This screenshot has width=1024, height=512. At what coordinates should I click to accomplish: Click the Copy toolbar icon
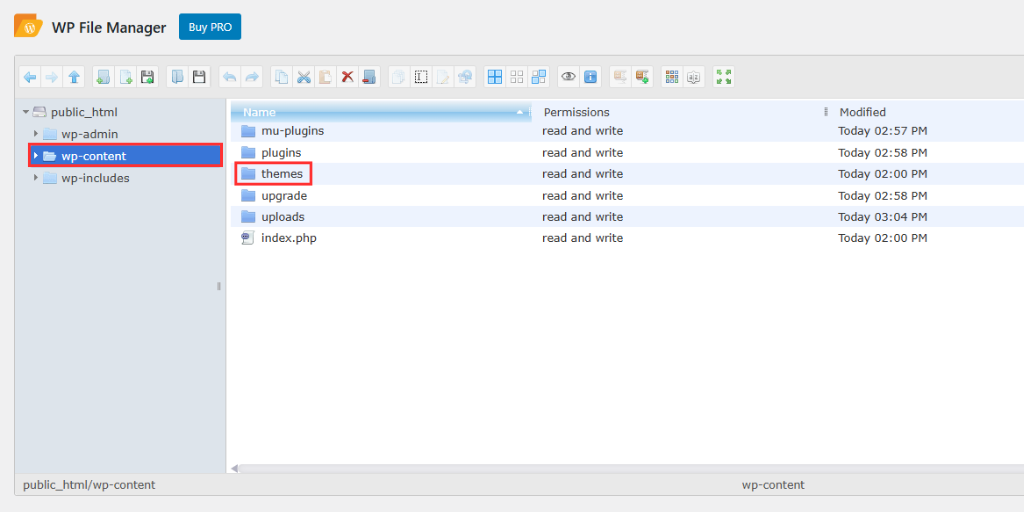pos(281,77)
